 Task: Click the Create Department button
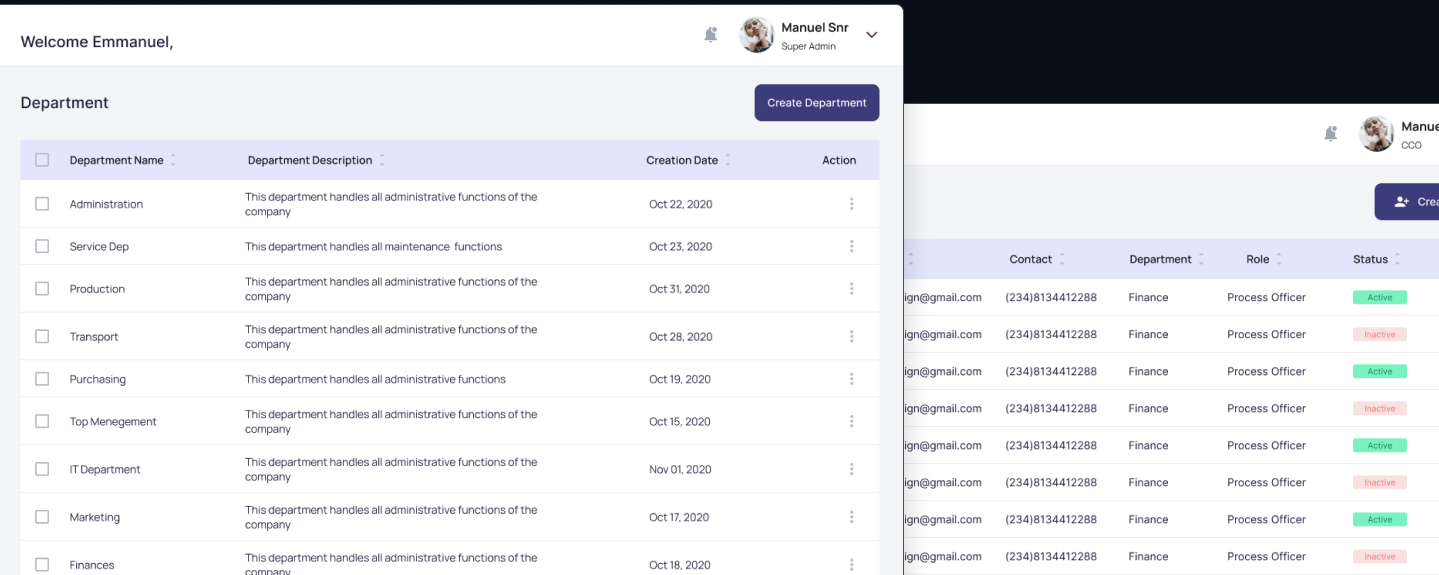[816, 103]
